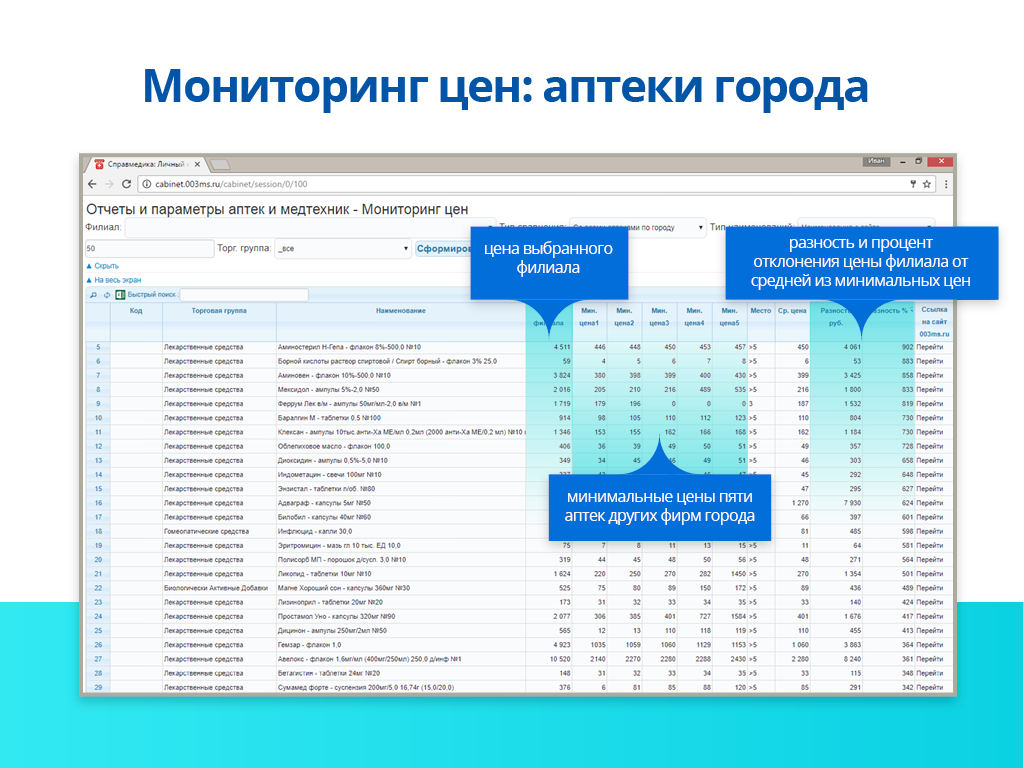The height and width of the screenshot is (768, 1024).
Task: Sort by Наименование column header
Action: point(401,311)
